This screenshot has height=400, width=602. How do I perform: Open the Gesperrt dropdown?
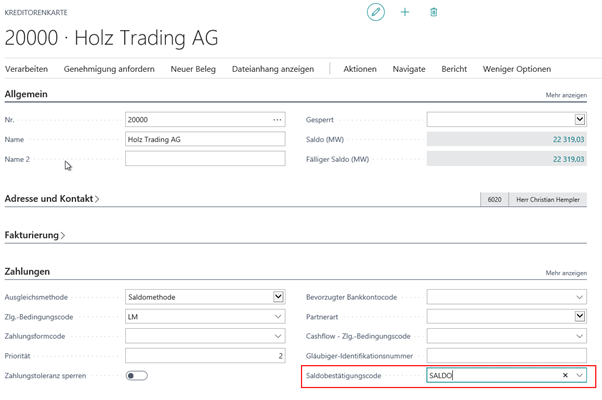pos(579,120)
